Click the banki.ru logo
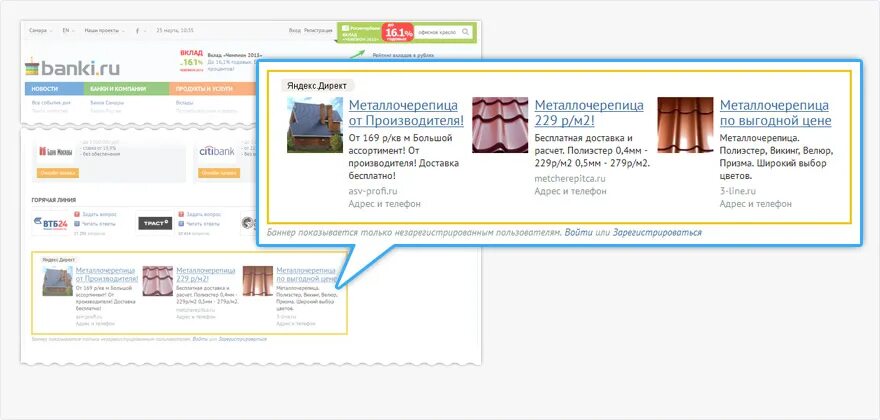The width and height of the screenshot is (880, 420). [x=72, y=69]
